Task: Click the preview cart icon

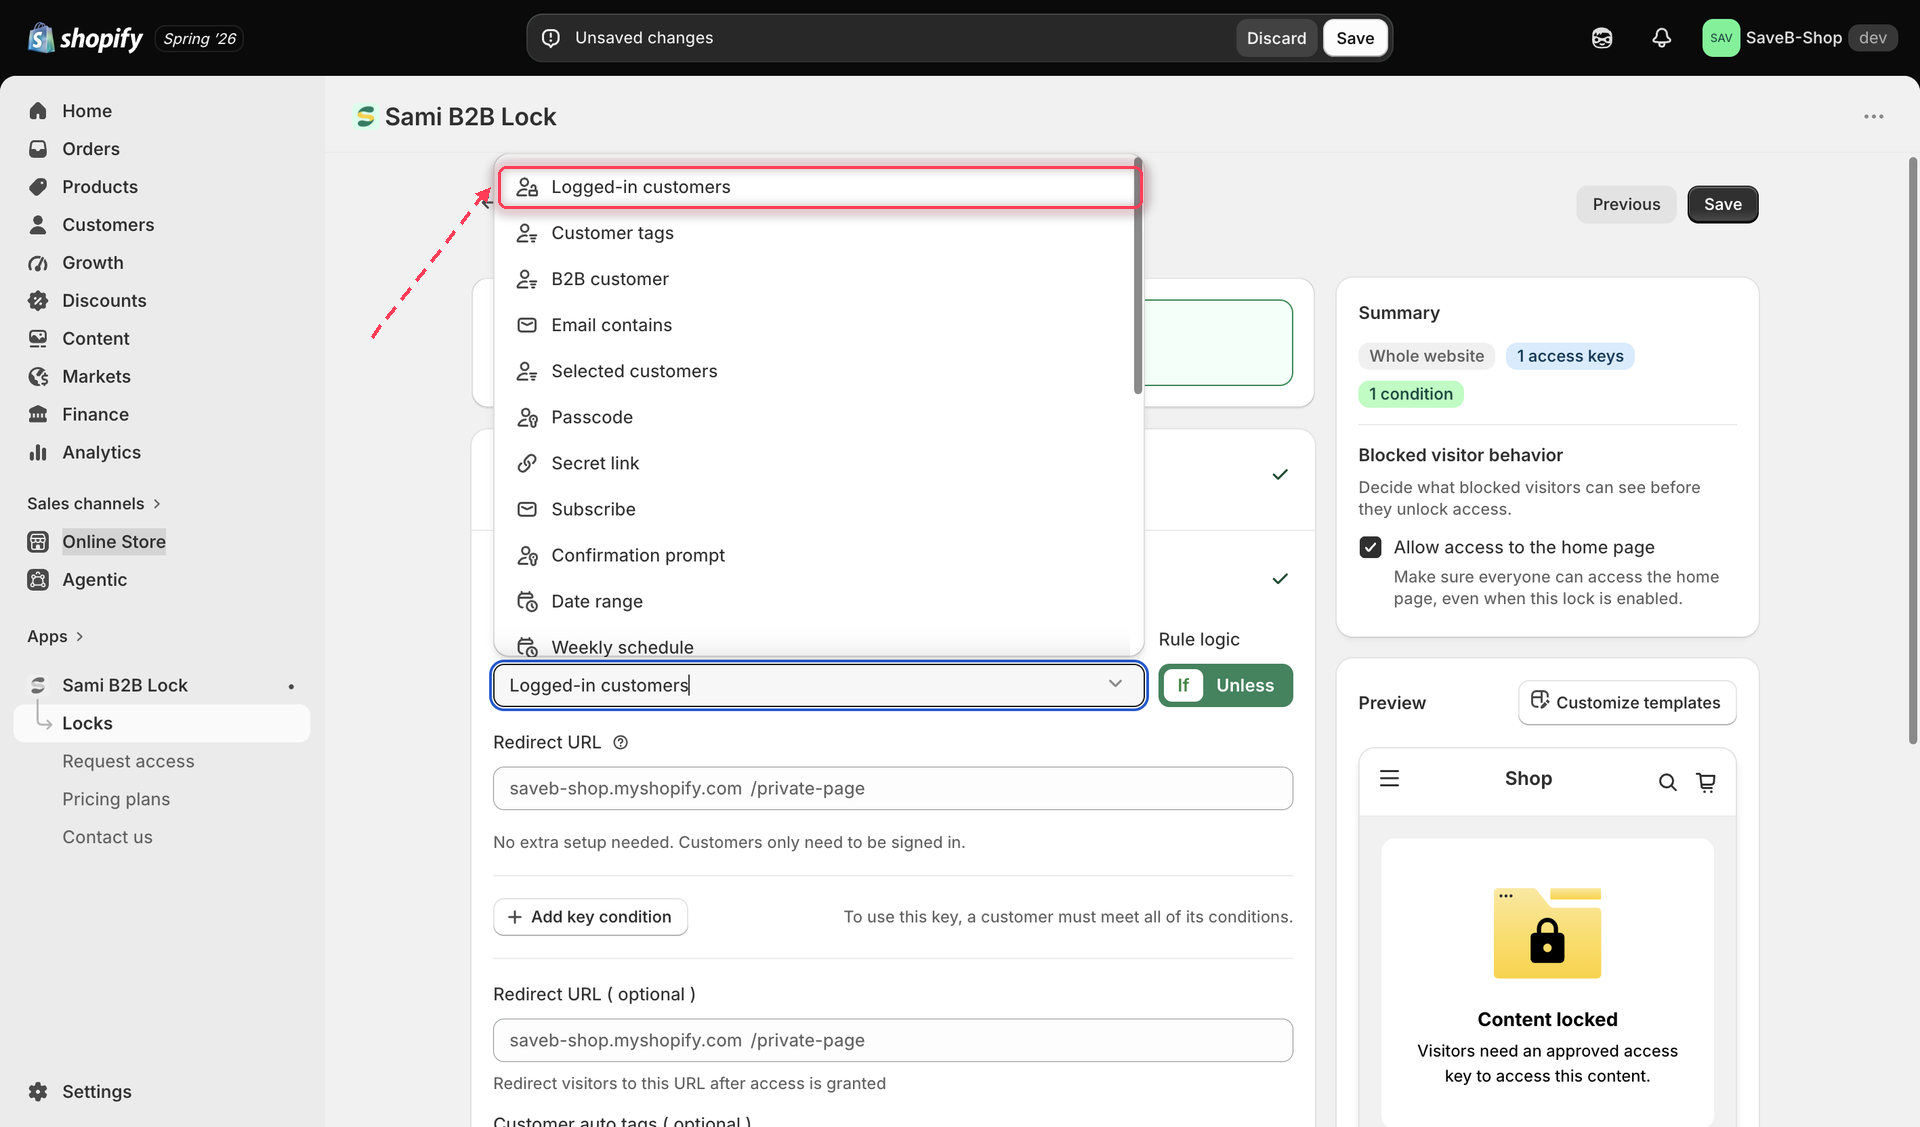Action: click(1706, 782)
